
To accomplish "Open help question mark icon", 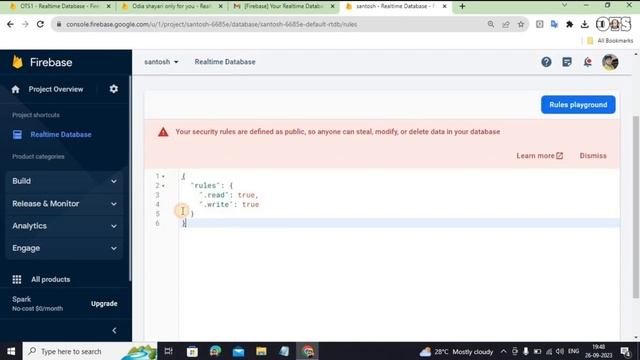I will (546, 62).
